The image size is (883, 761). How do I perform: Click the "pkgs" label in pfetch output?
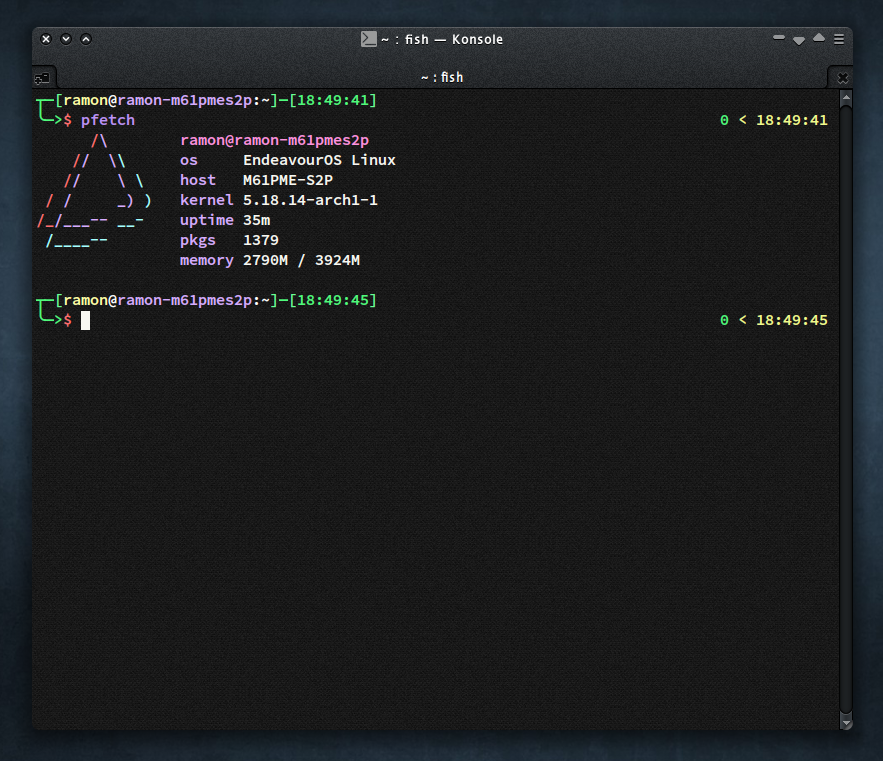point(198,241)
